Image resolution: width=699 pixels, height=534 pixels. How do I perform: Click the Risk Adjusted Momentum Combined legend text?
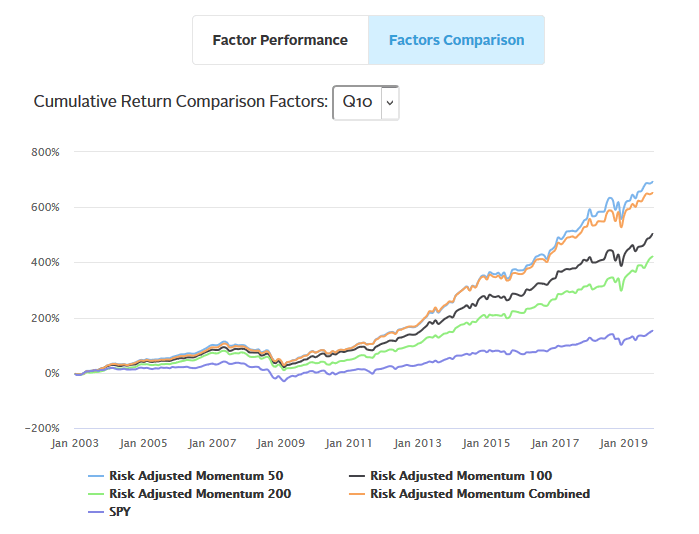pos(480,493)
